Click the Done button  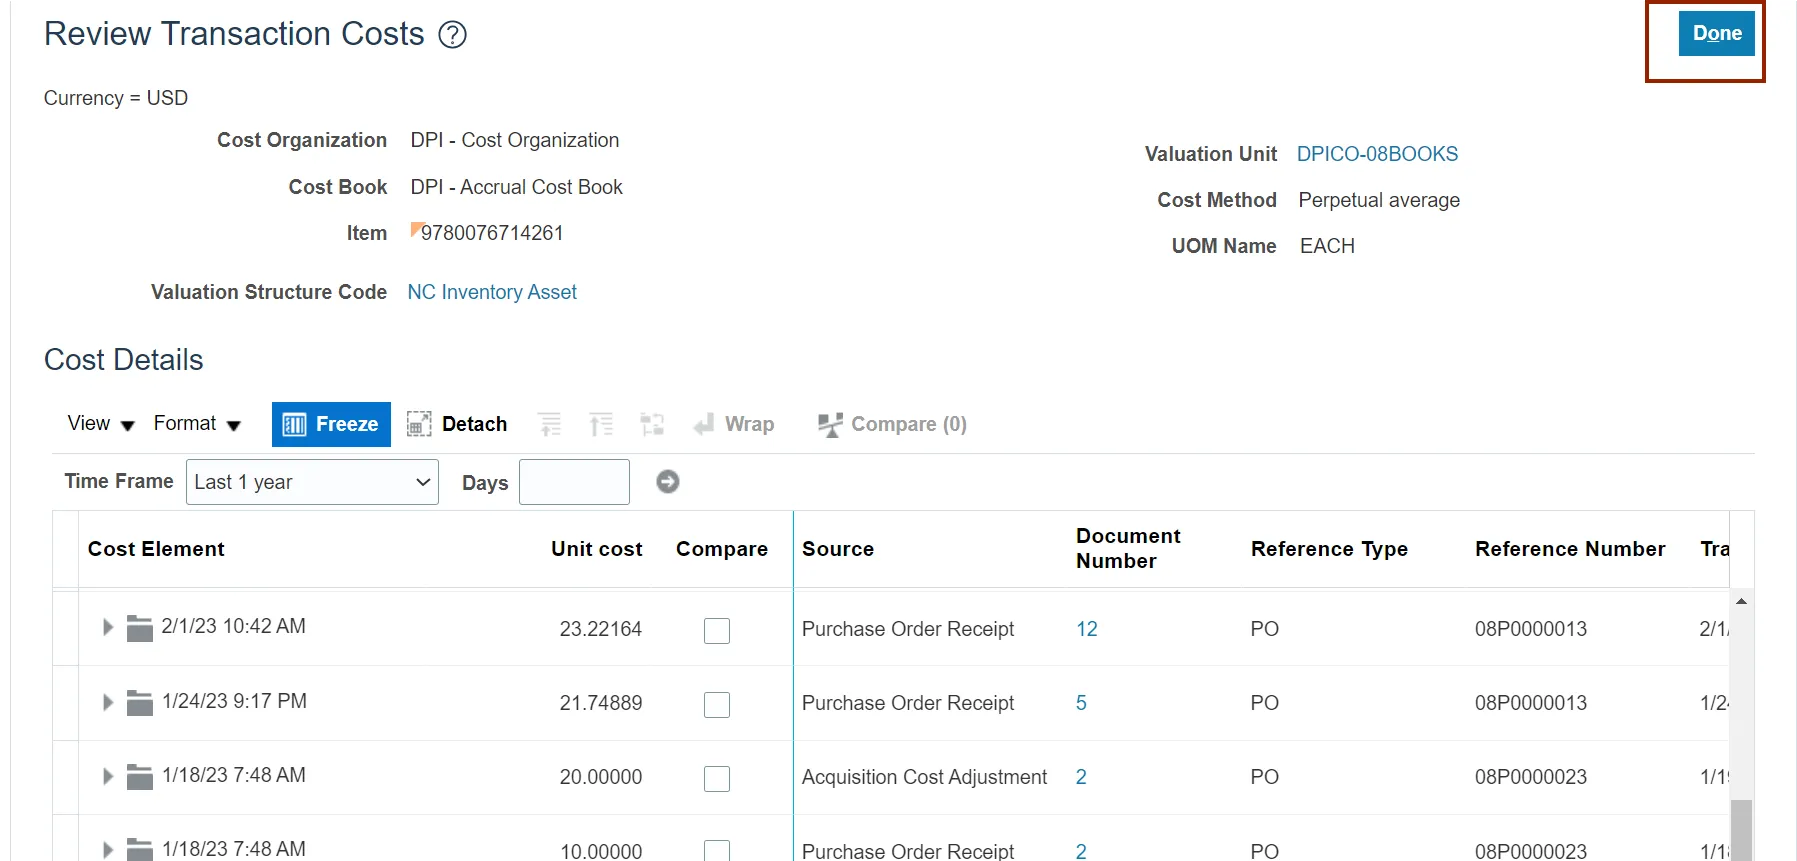point(1716,34)
